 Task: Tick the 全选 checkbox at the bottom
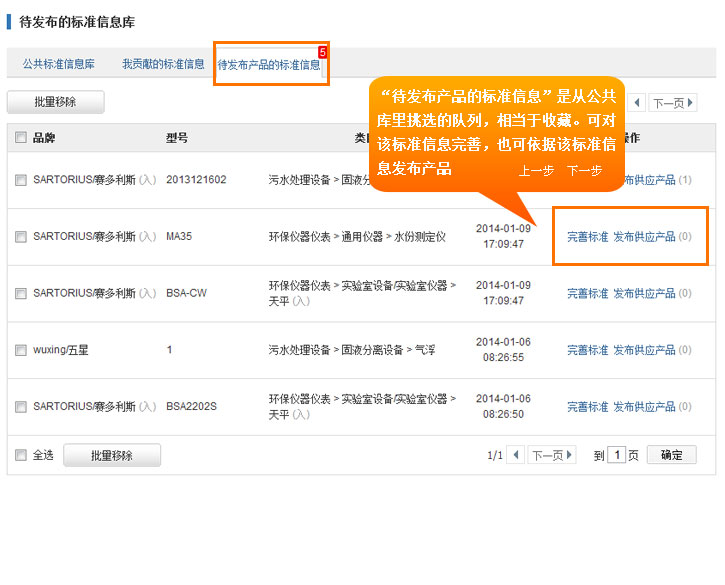point(21,455)
